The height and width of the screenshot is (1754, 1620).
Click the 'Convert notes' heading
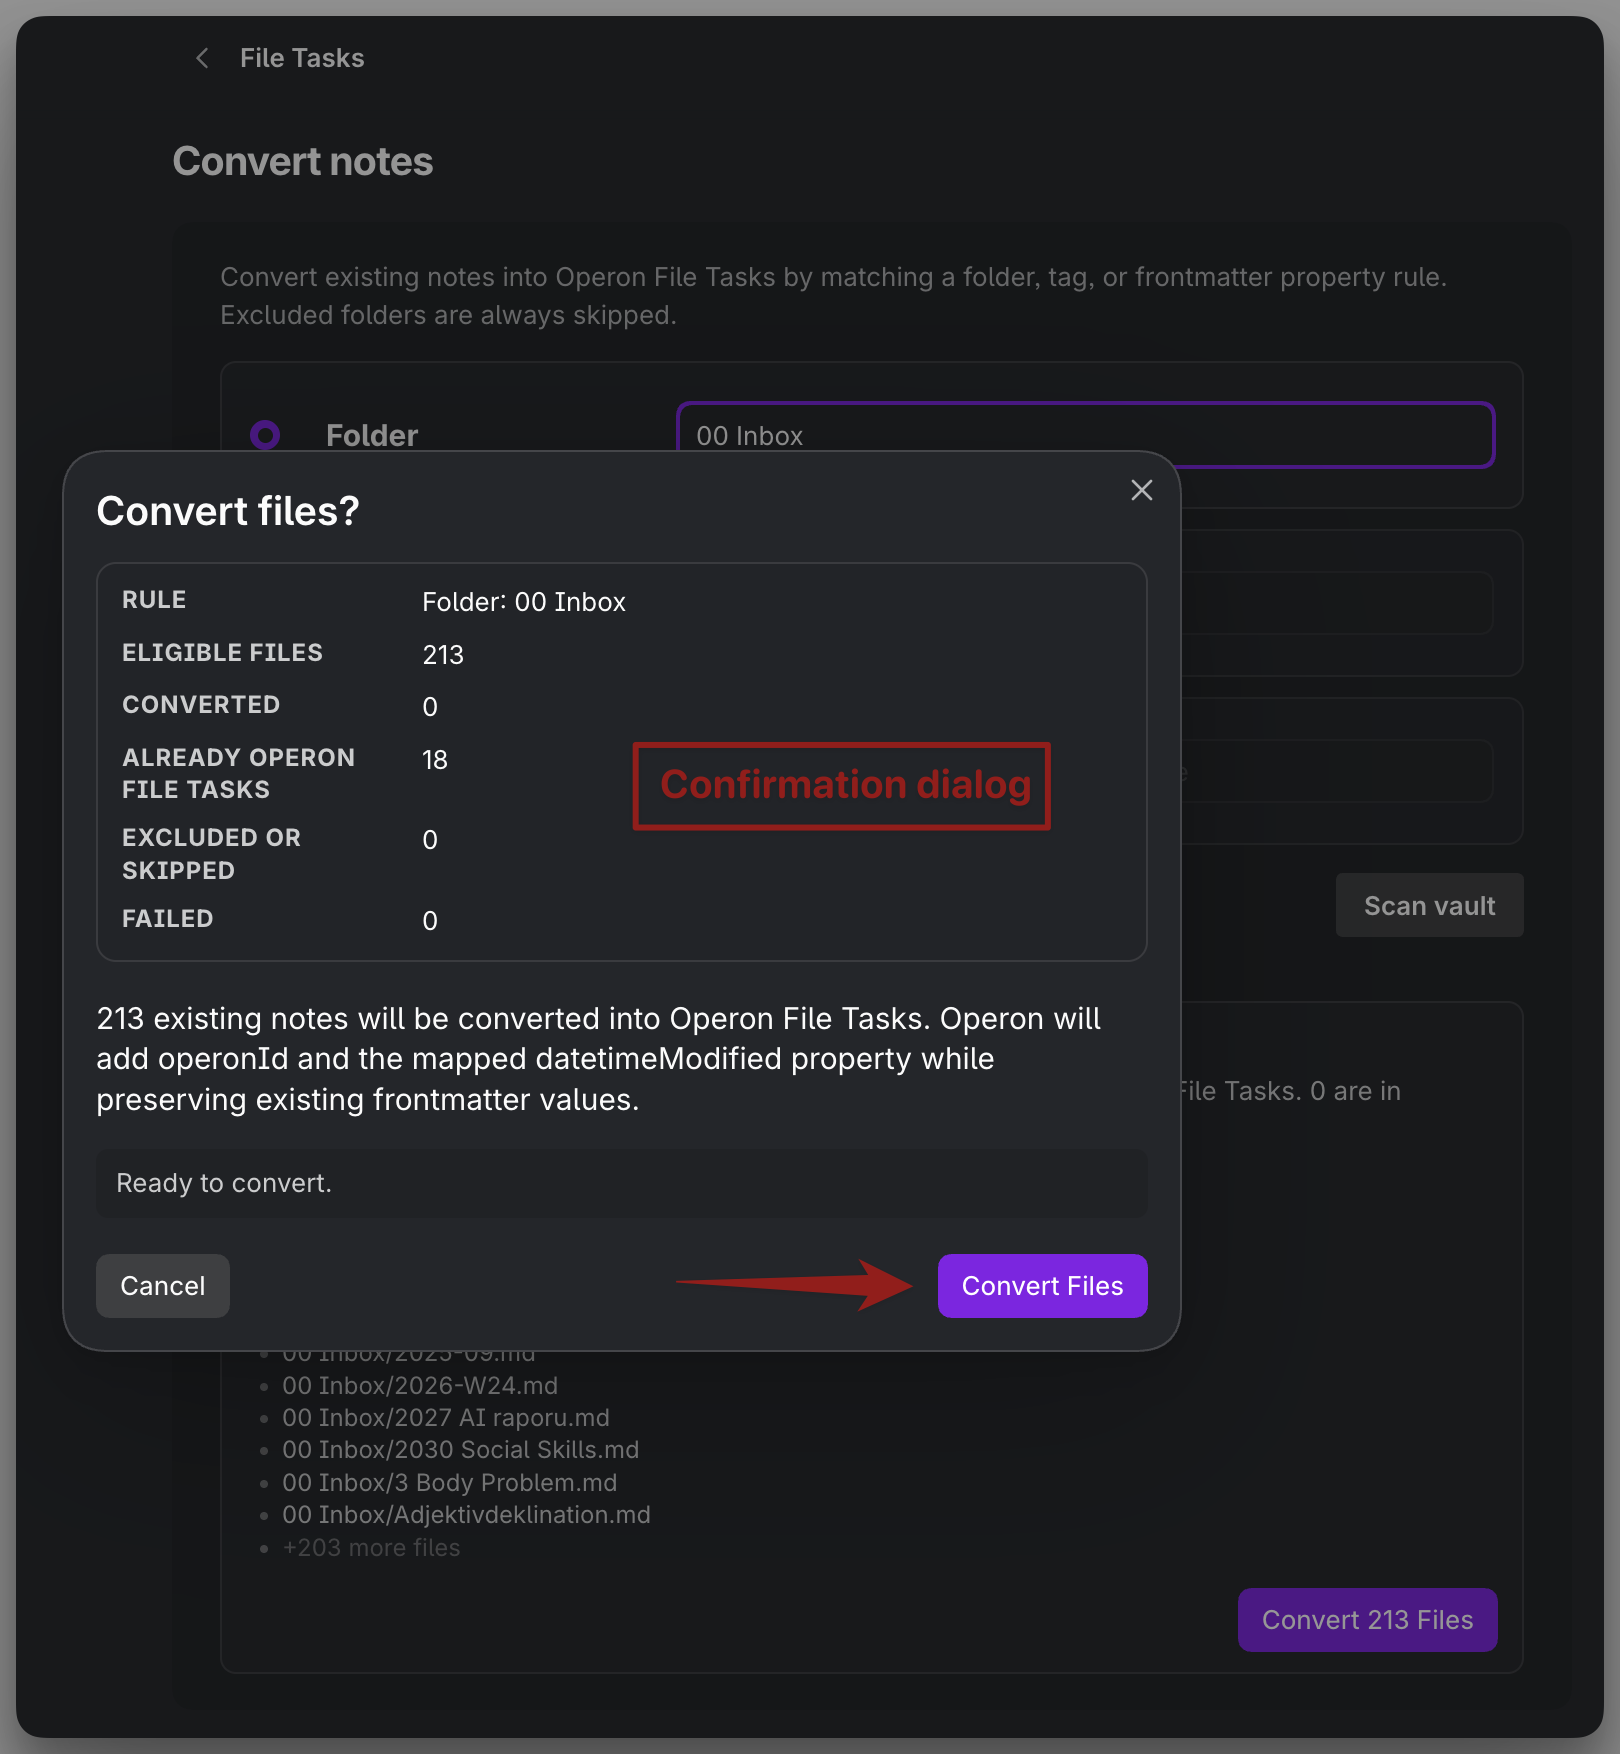(x=303, y=162)
